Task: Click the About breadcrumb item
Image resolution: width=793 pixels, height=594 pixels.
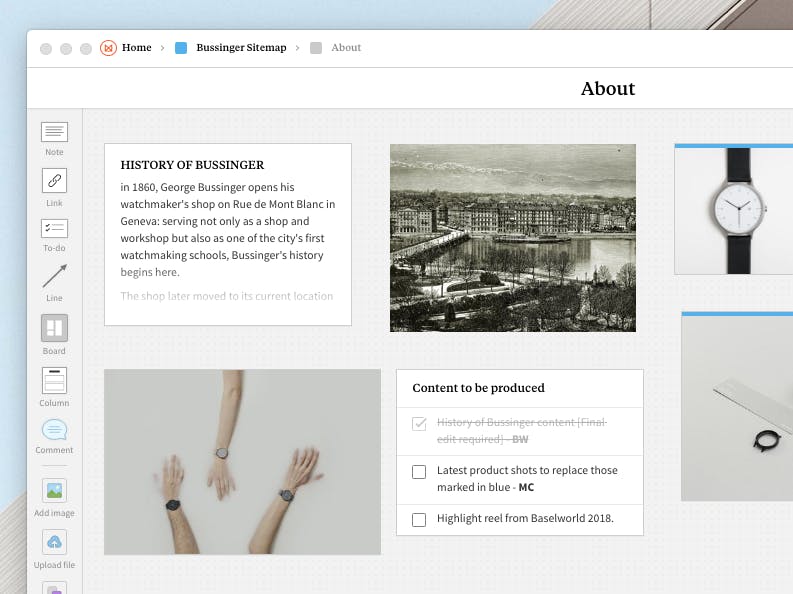Action: tap(346, 48)
